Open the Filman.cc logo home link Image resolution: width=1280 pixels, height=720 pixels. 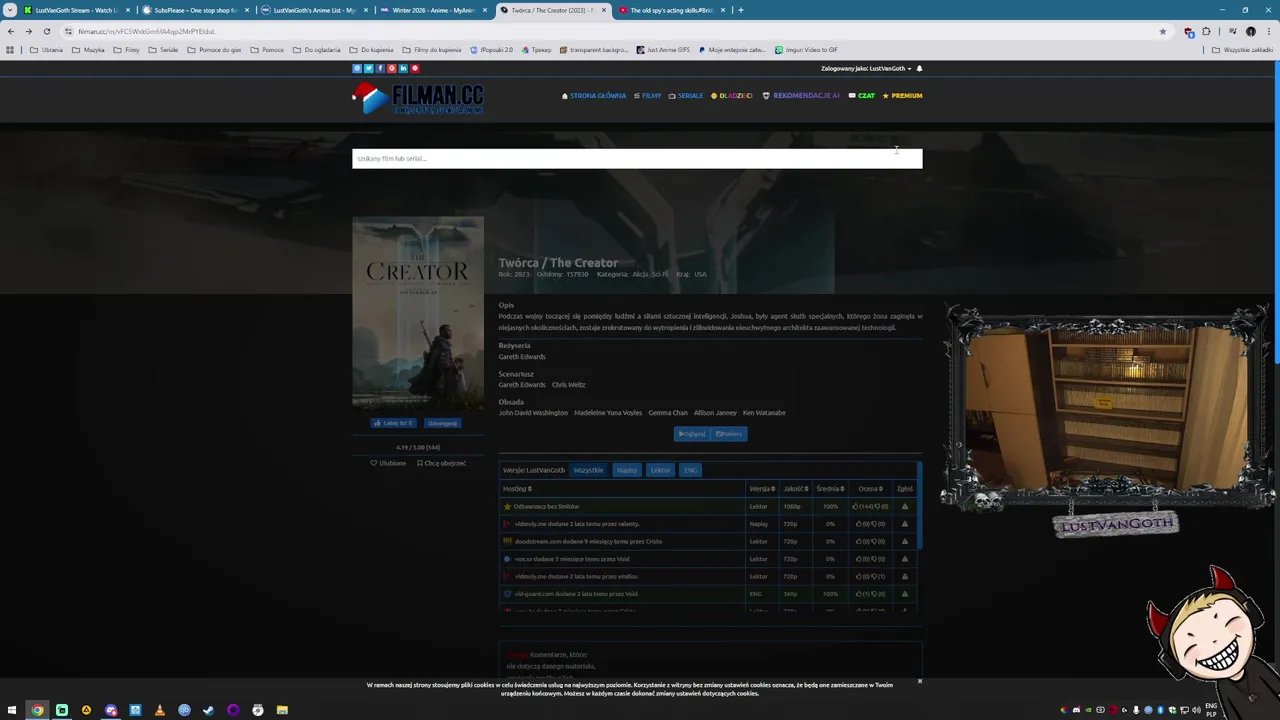coord(418,98)
